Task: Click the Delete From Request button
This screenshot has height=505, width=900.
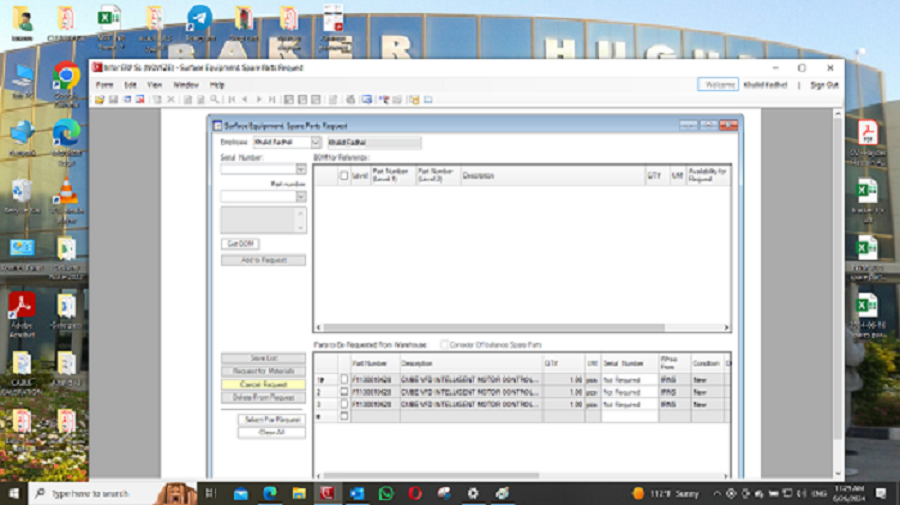Action: (263, 398)
